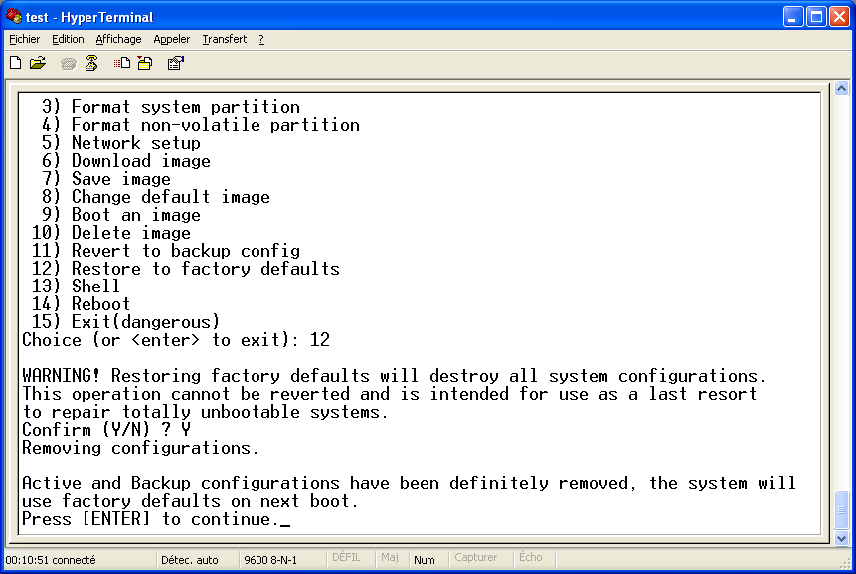This screenshot has width=856, height=574.
Task: Click the '9) Boot an image' line
Action: point(121,215)
